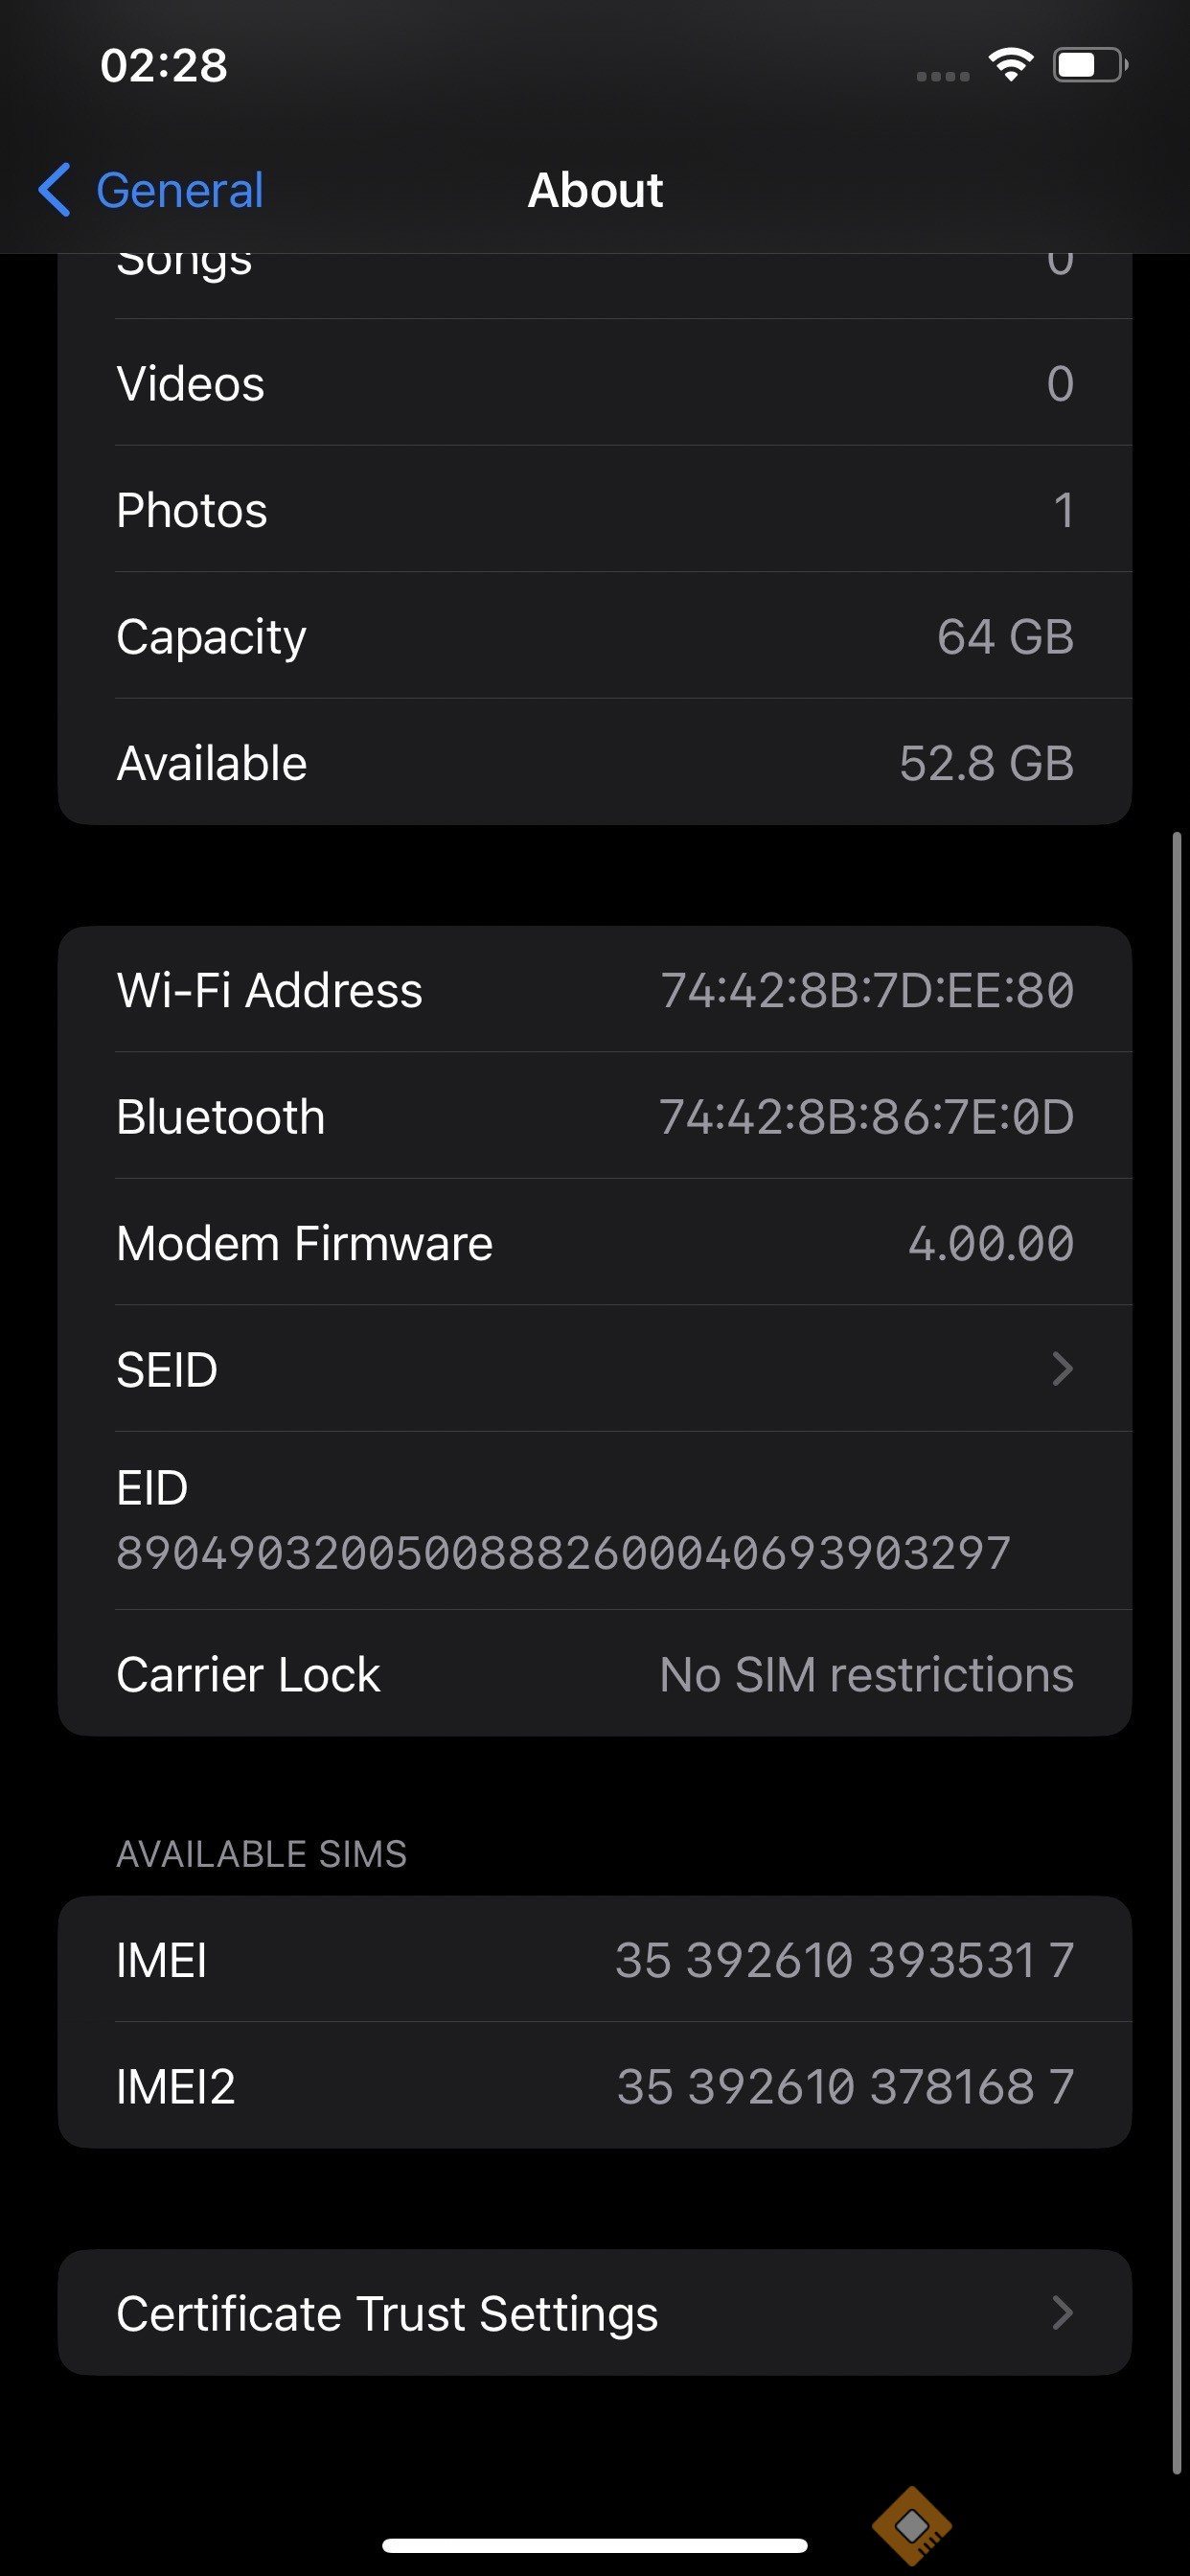Tap the orange diamond chip overlay icon
The width and height of the screenshot is (1190, 2576).
point(911,2525)
